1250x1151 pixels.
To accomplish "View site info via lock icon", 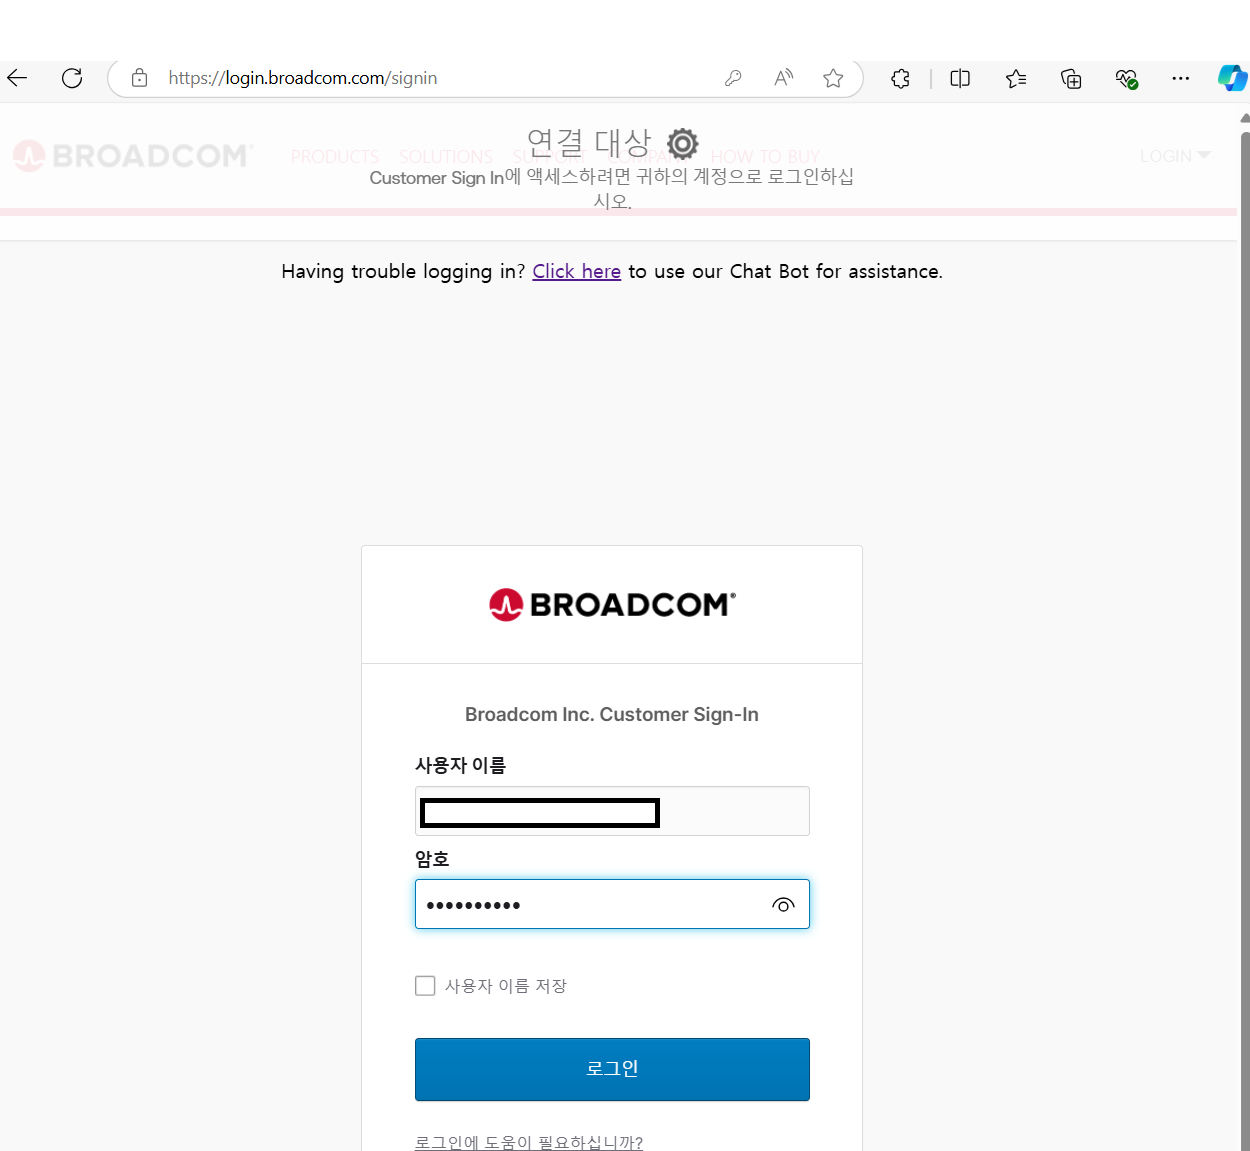I will point(140,78).
